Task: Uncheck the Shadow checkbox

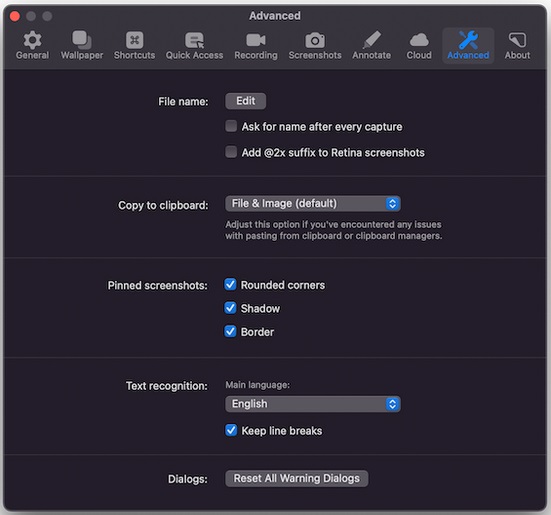Action: [230, 308]
